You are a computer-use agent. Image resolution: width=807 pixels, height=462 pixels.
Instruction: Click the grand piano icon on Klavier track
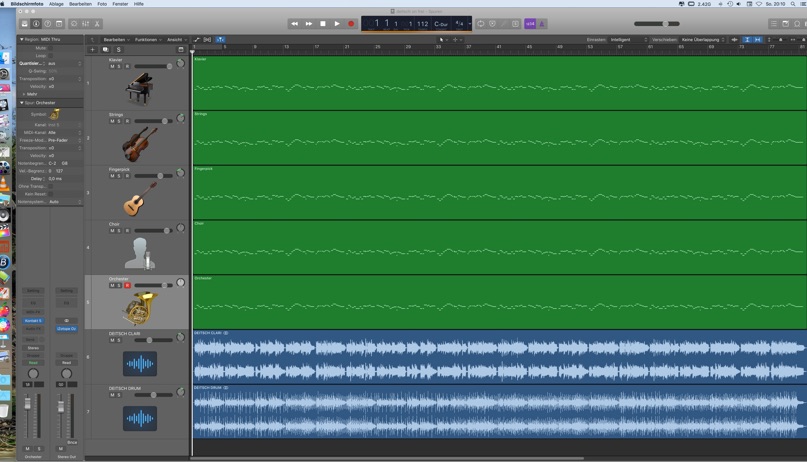[139, 88]
